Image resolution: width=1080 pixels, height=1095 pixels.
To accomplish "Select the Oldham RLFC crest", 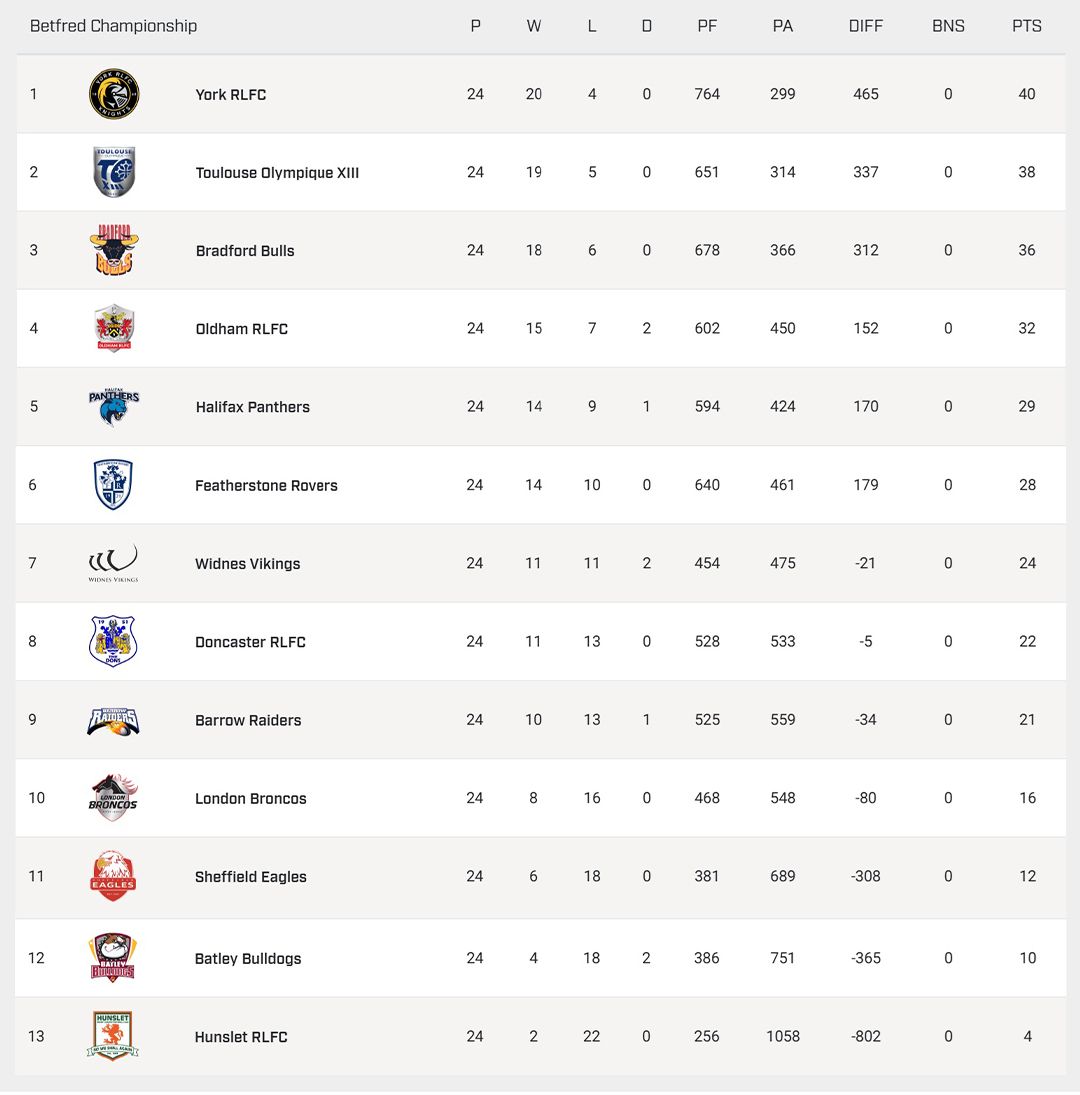I will tap(114, 328).
